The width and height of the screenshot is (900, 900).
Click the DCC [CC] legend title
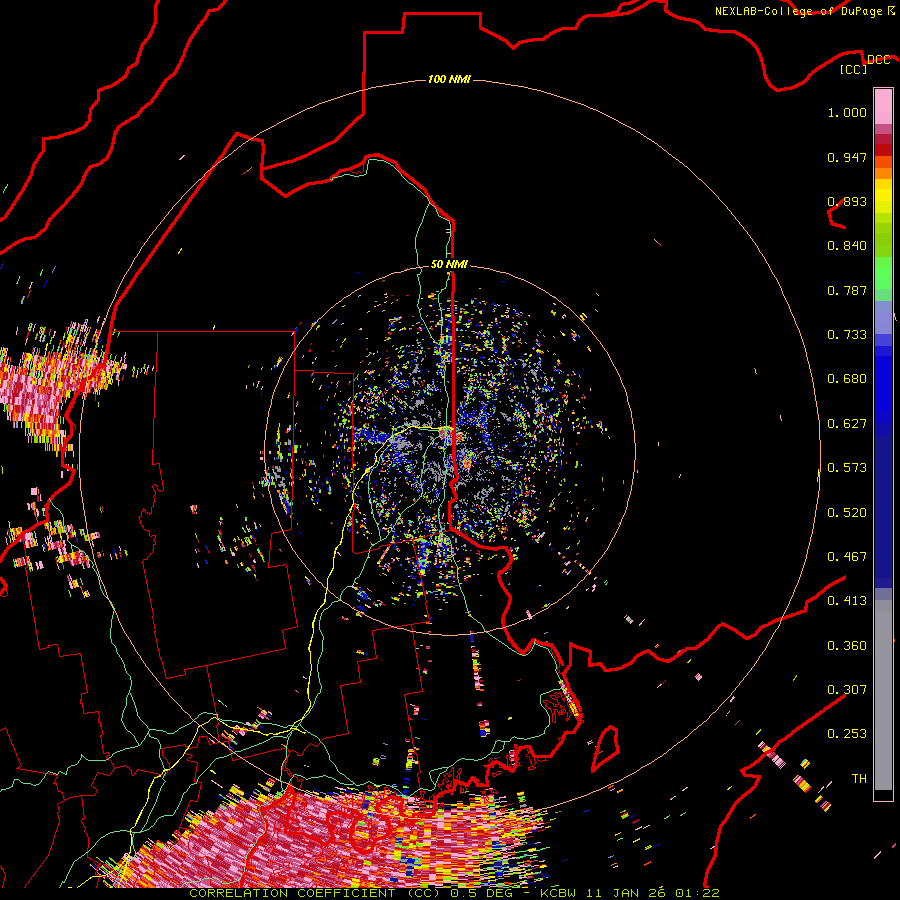(x=864, y=64)
